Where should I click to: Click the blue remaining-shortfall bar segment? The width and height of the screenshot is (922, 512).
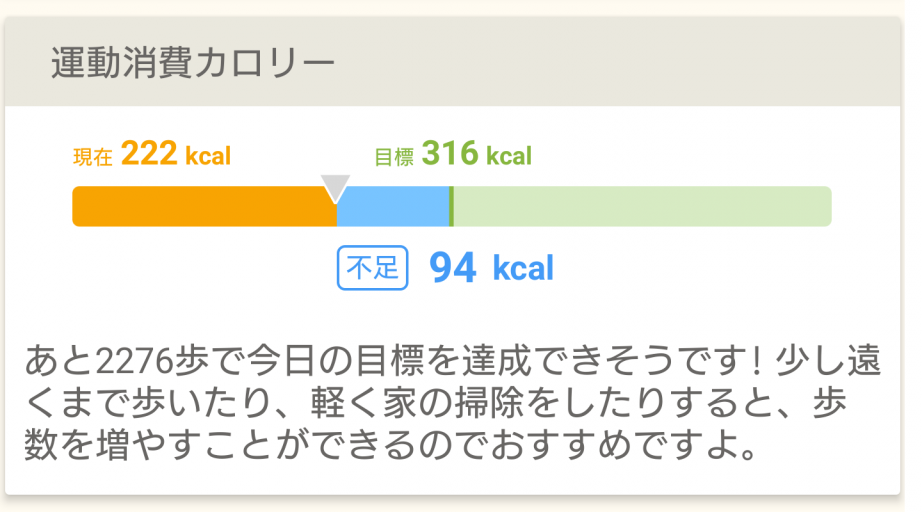393,206
